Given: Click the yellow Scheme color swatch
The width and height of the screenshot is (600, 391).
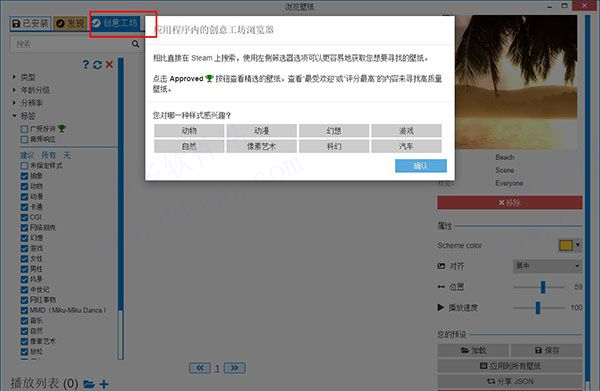Looking at the screenshot, I should pyautogui.click(x=566, y=245).
